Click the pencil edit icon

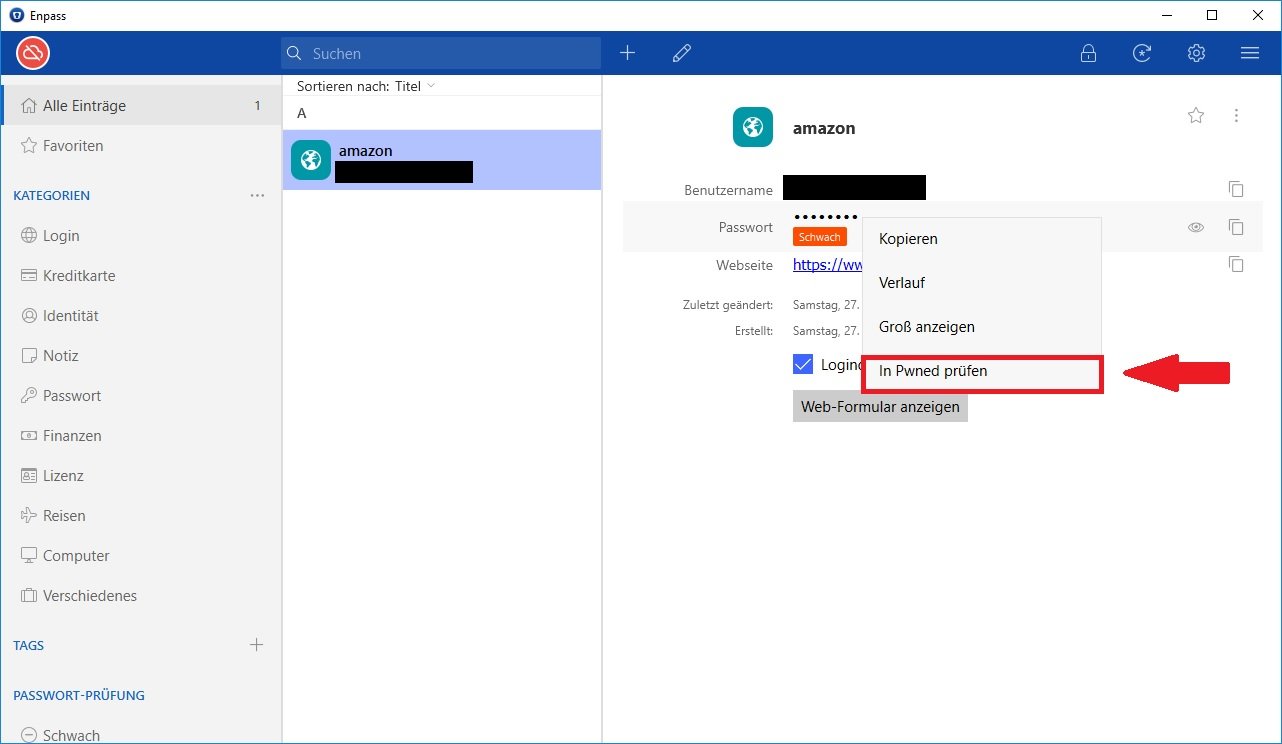click(x=682, y=53)
